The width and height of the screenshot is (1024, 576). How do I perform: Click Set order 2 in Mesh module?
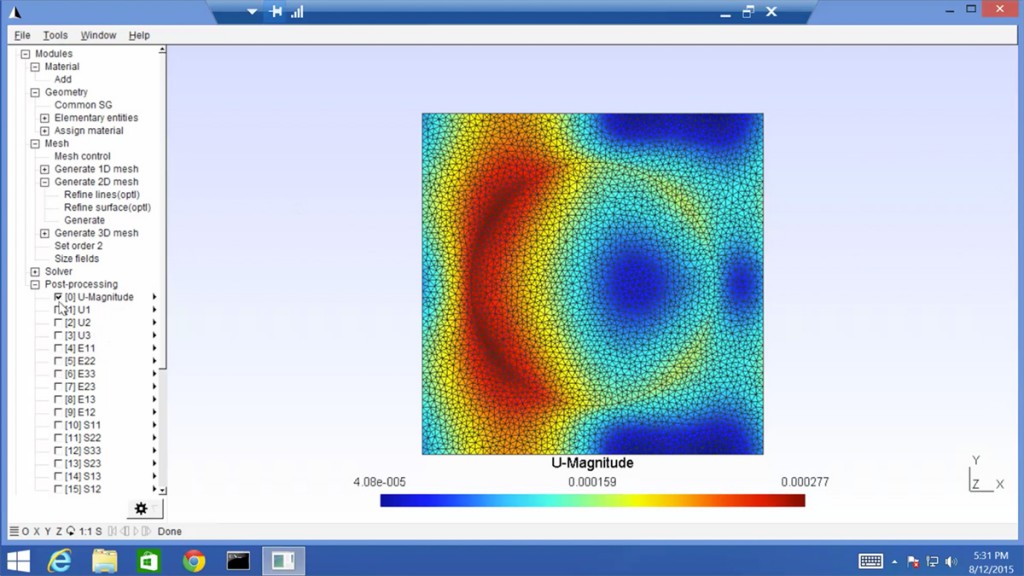78,245
